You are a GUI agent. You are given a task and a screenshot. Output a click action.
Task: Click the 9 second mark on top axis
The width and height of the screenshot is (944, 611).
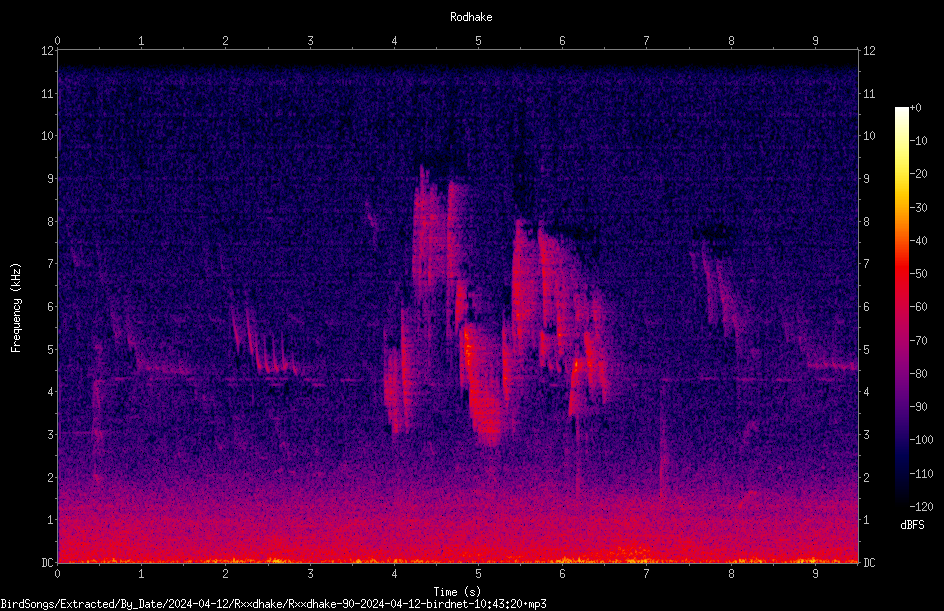[815, 40]
